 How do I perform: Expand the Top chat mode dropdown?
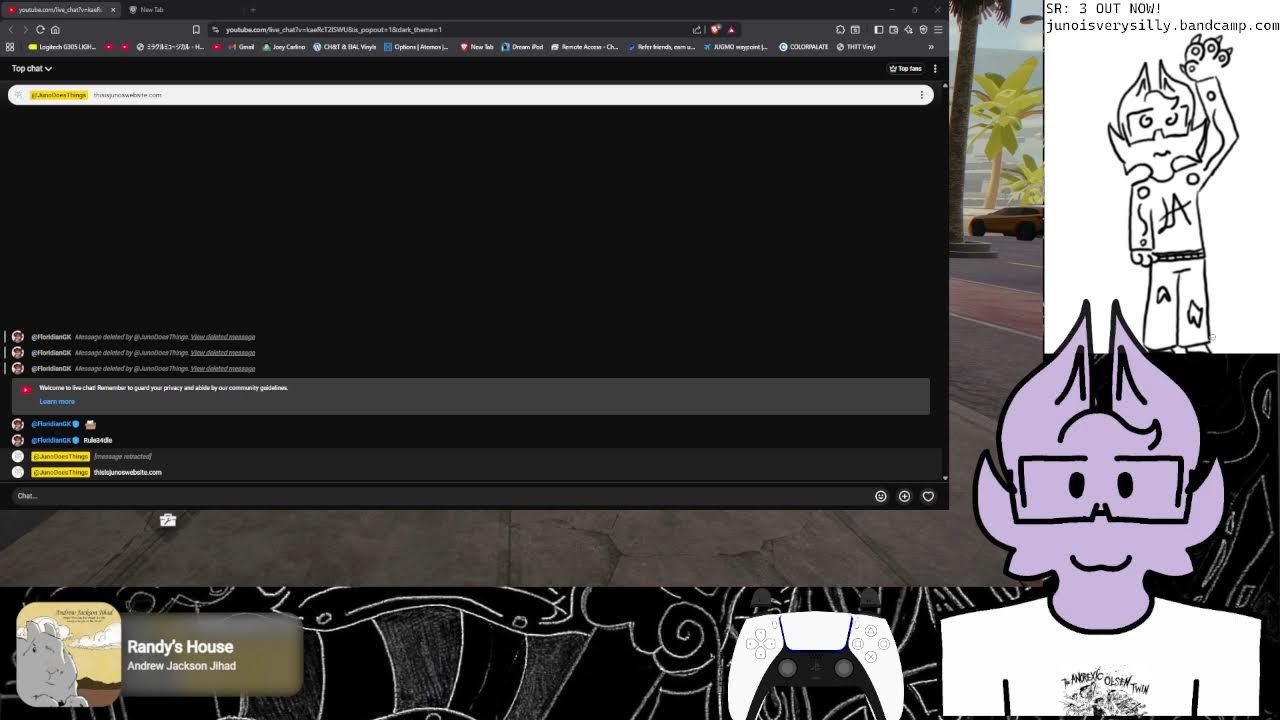point(31,69)
